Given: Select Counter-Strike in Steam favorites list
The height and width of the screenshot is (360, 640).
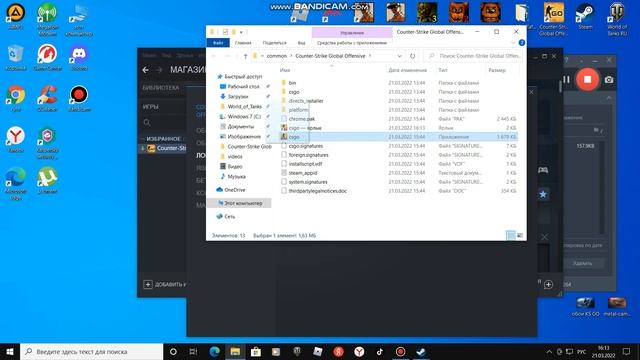Looking at the screenshot, I should (x=167, y=148).
